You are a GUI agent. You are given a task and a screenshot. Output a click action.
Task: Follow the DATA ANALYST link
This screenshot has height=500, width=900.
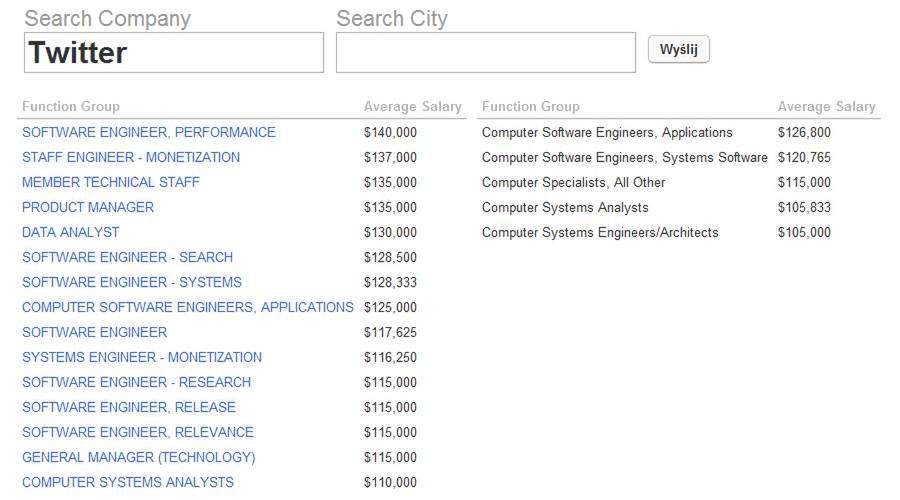point(71,232)
